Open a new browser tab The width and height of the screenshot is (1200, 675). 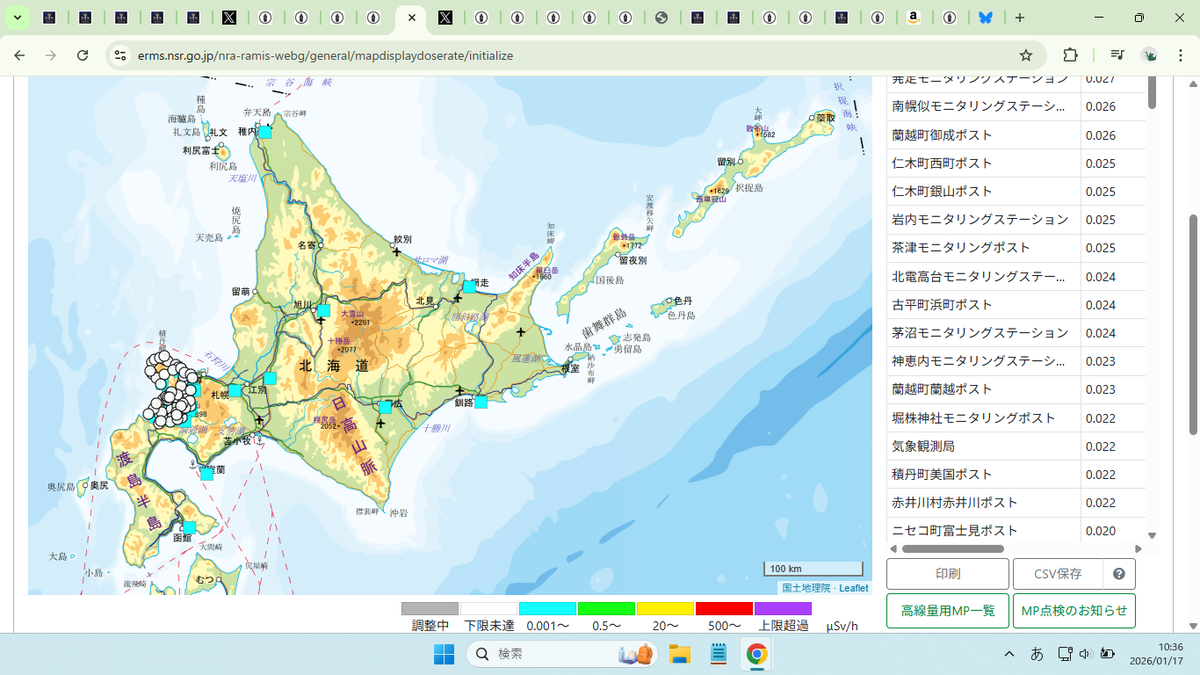click(x=1019, y=18)
